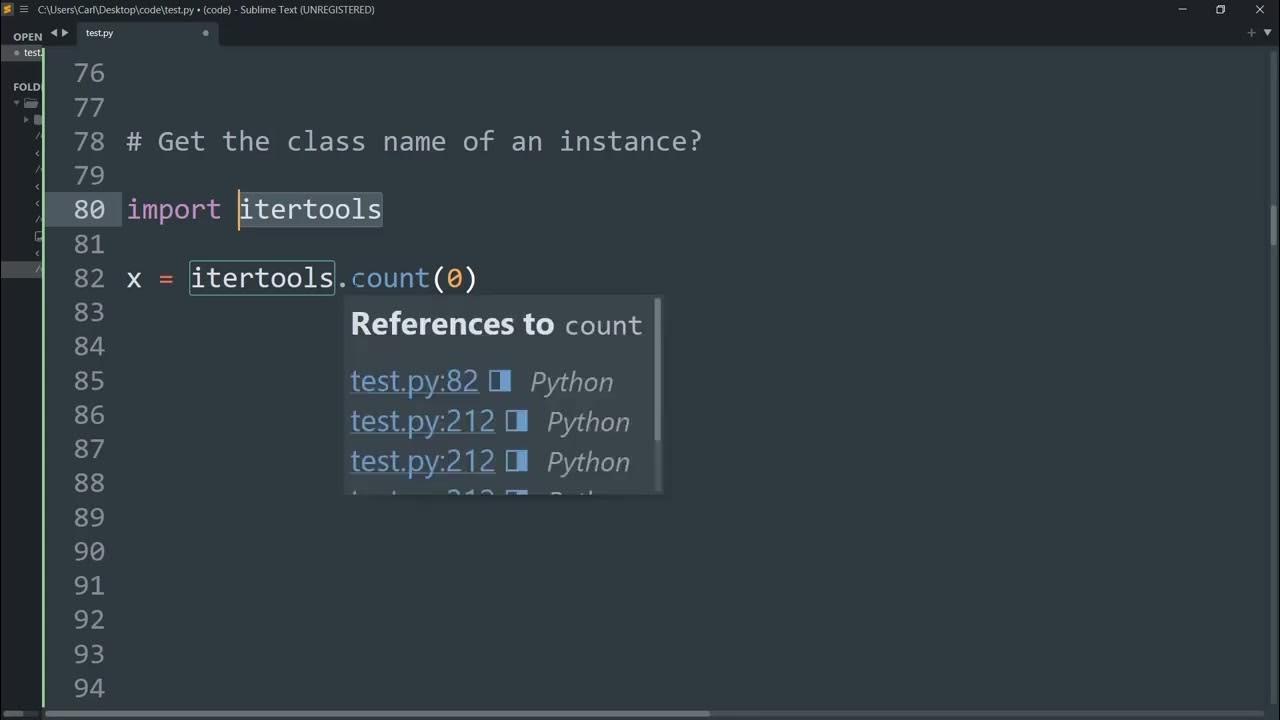The image size is (1280, 720).
Task: Click split-view icon beside first test.py:212
Action: tap(516, 421)
